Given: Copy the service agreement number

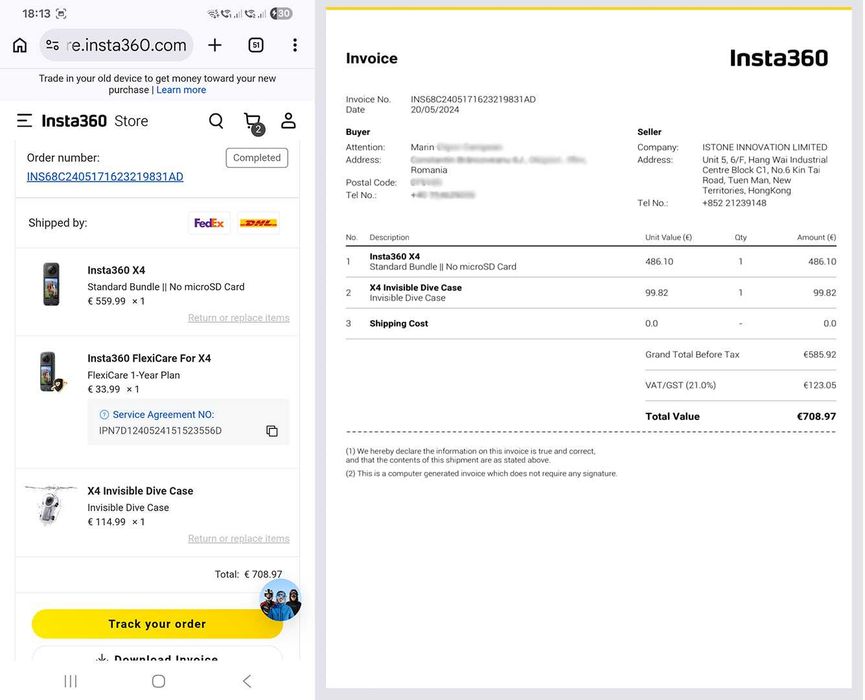Looking at the screenshot, I should pyautogui.click(x=272, y=431).
